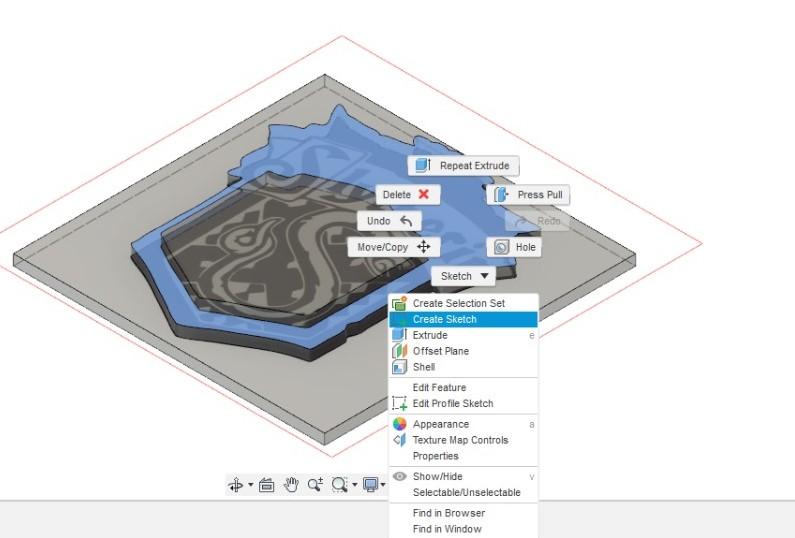This screenshot has height=538, width=795.
Task: Select Shell in the context menu
Action: tap(463, 367)
